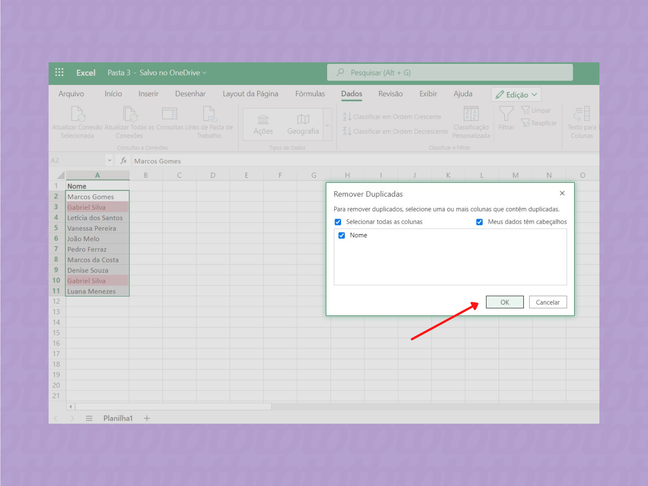Image resolution: width=648 pixels, height=486 pixels.
Task: Close the Remover Duplicadas dialog
Action: (x=562, y=193)
